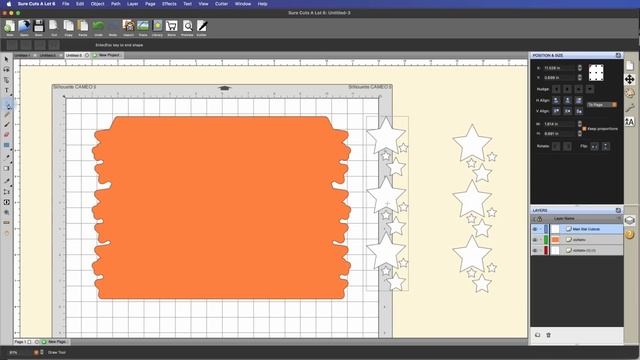Open the Effects menu
The image size is (640, 360).
tap(169, 4)
